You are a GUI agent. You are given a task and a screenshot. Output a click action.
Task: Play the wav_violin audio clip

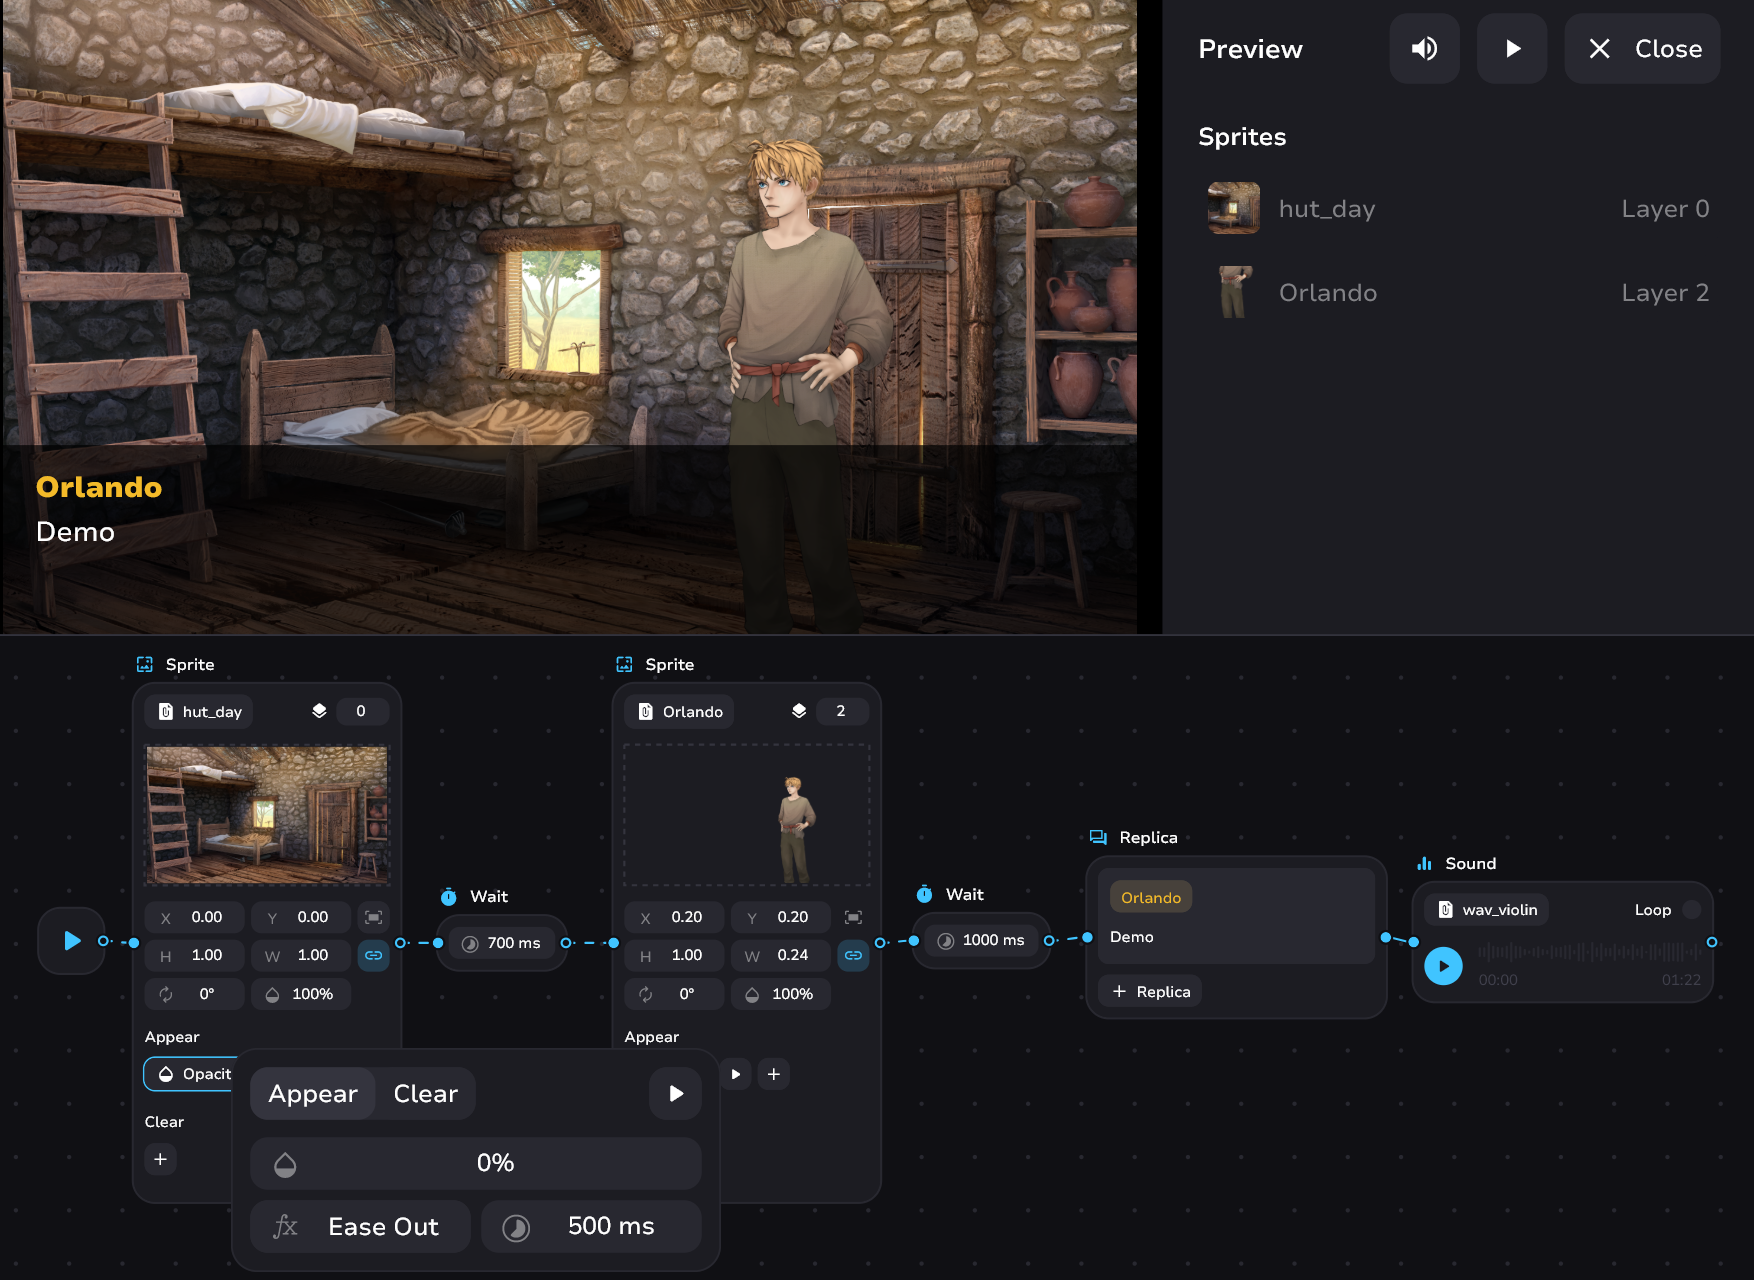point(1443,966)
